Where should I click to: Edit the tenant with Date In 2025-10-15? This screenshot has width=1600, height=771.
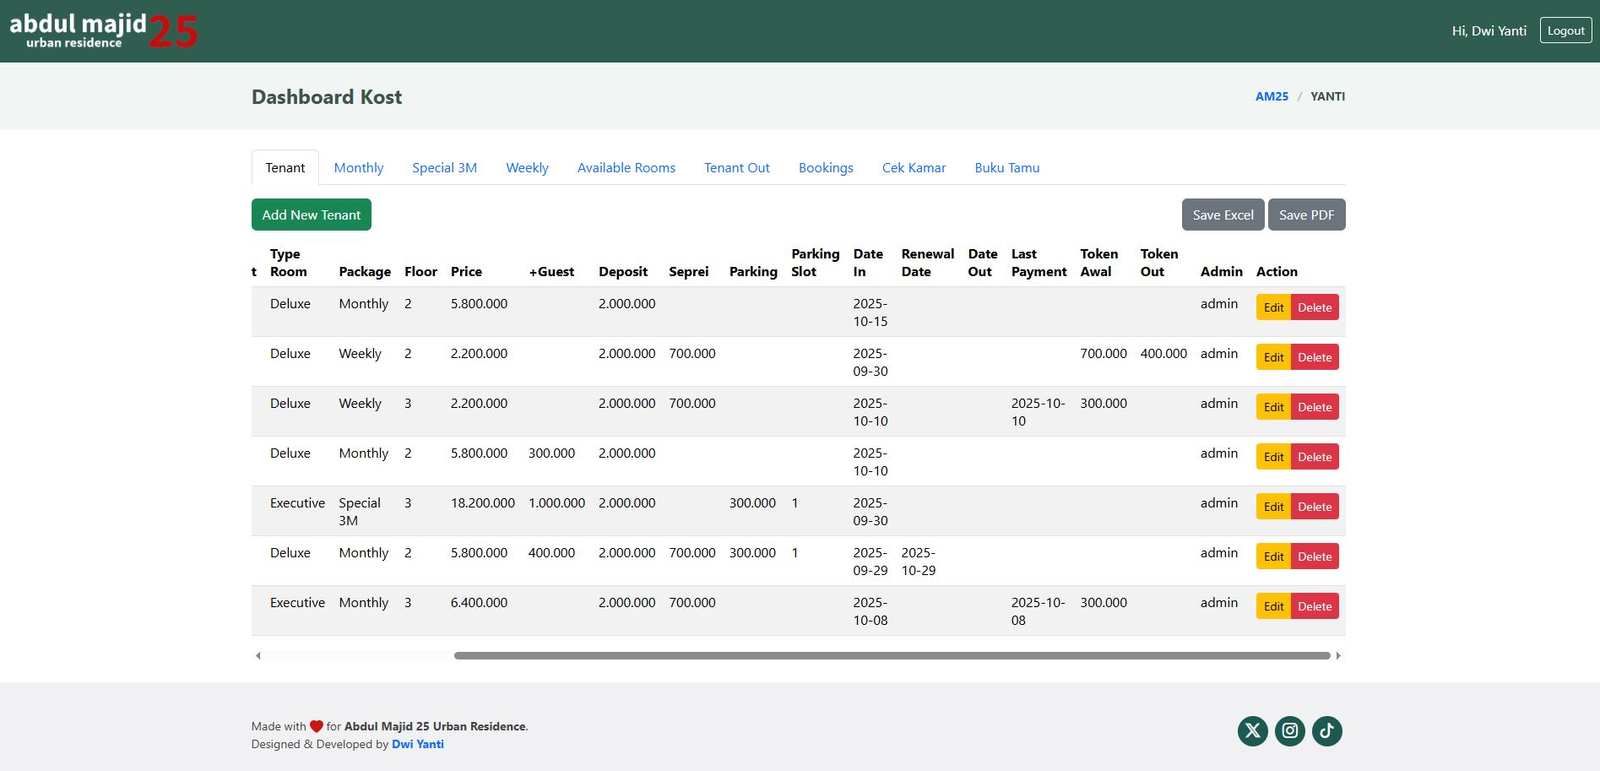1273,307
